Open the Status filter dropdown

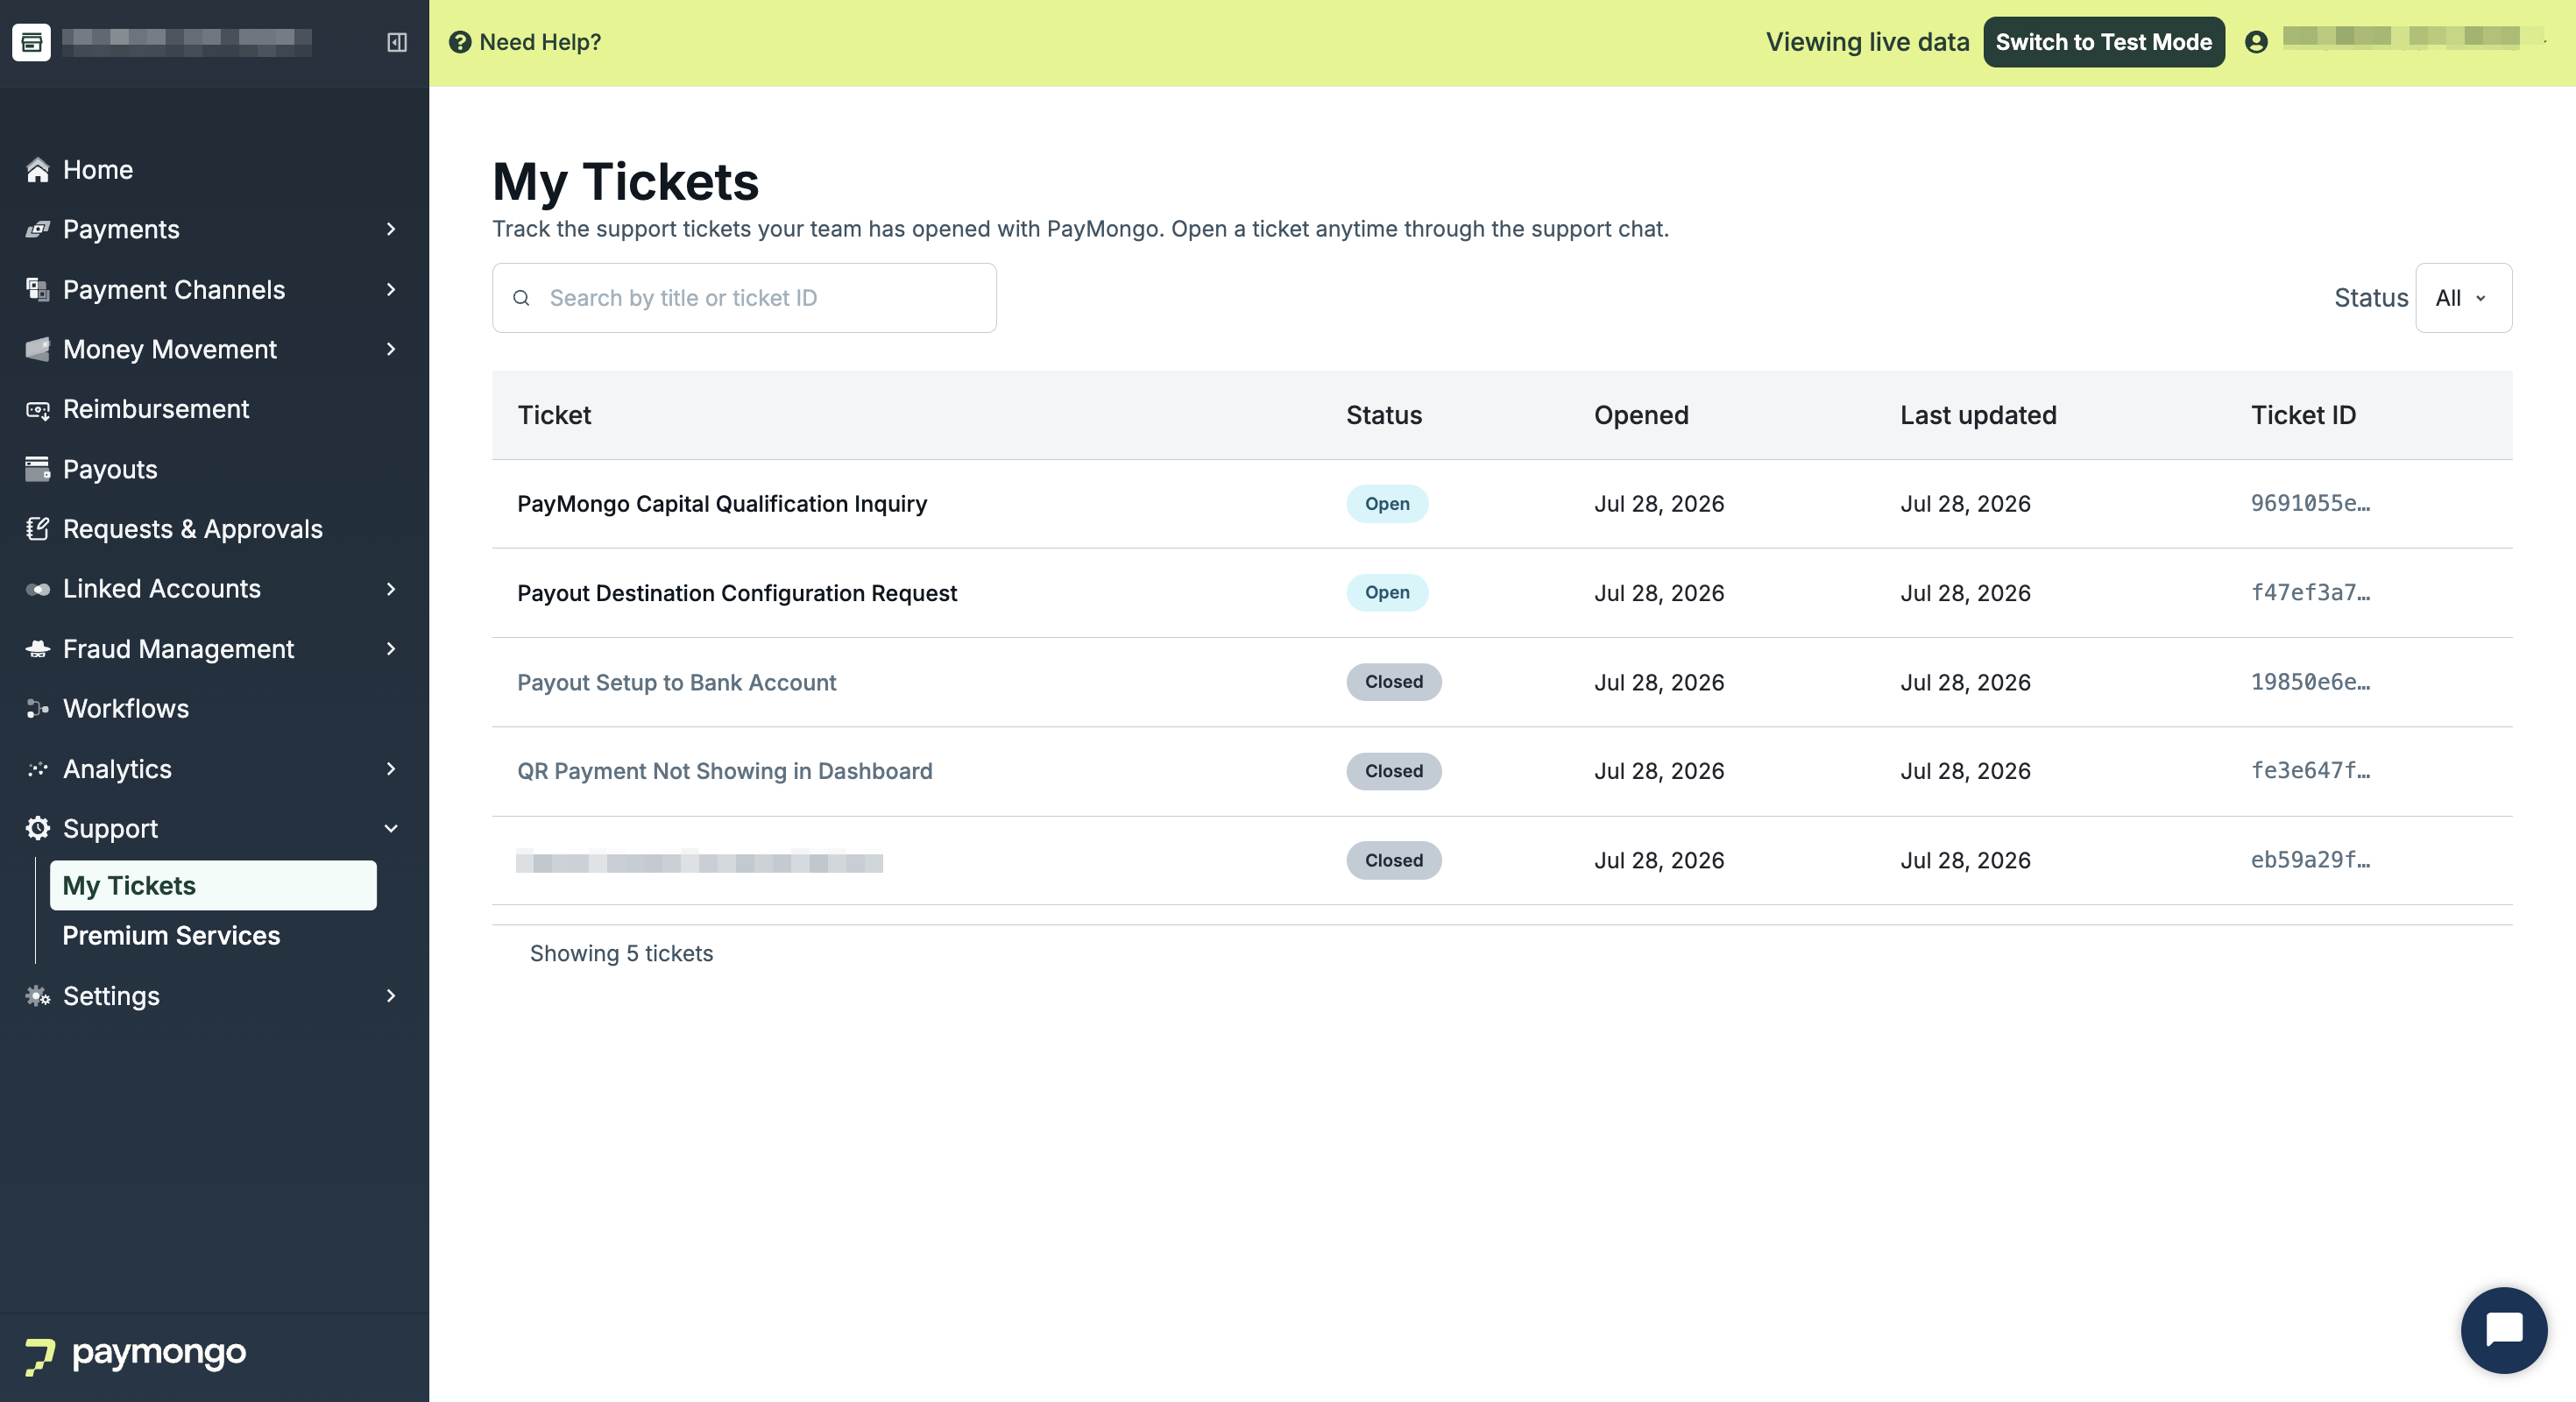pyautogui.click(x=2463, y=298)
